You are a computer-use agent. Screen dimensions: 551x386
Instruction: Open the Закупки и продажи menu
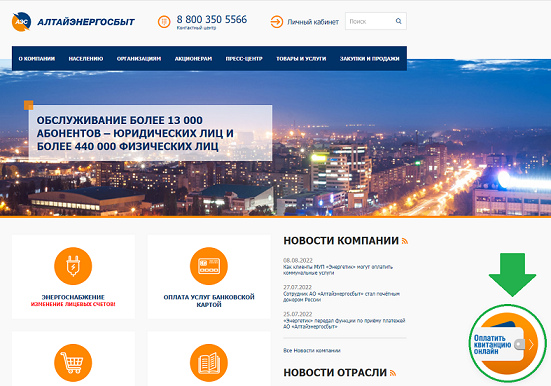369,59
